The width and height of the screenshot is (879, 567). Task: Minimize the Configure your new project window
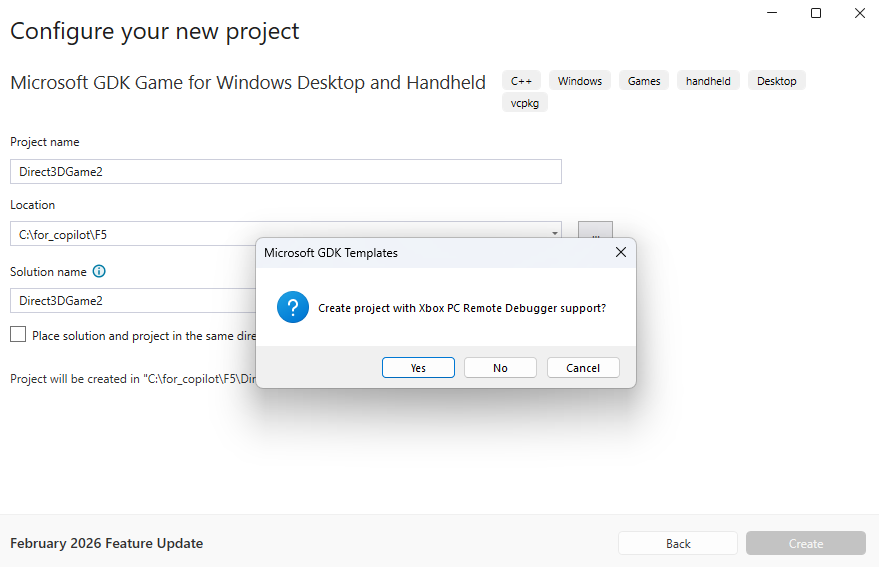[x=772, y=12]
